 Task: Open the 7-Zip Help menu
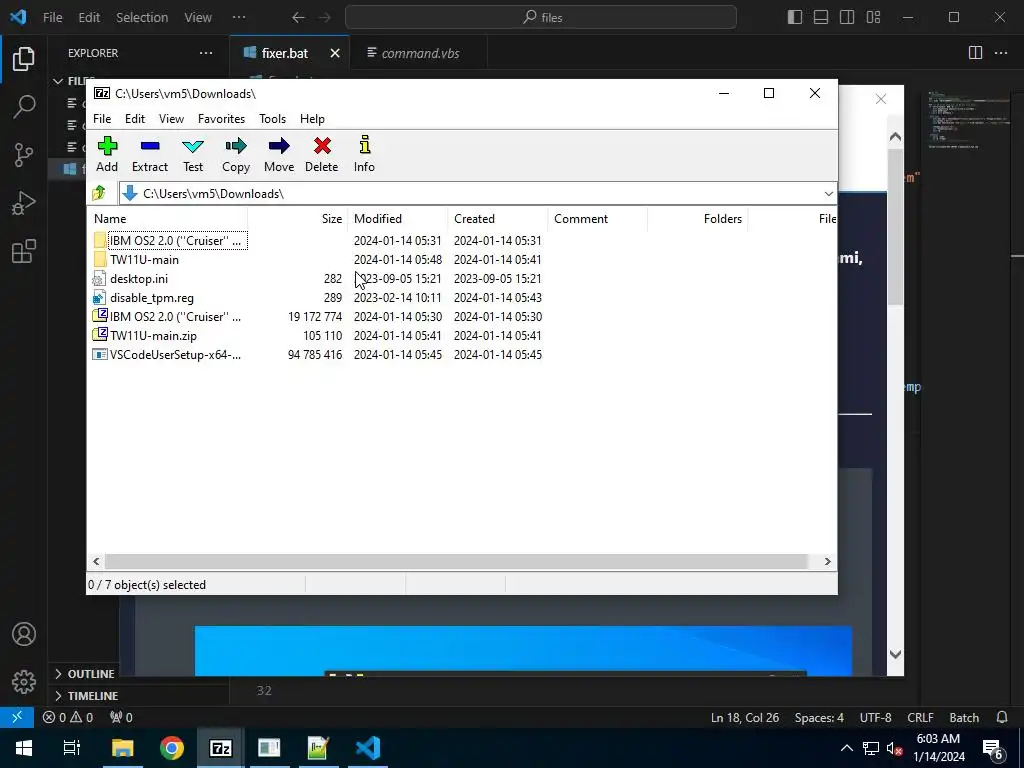[312, 119]
